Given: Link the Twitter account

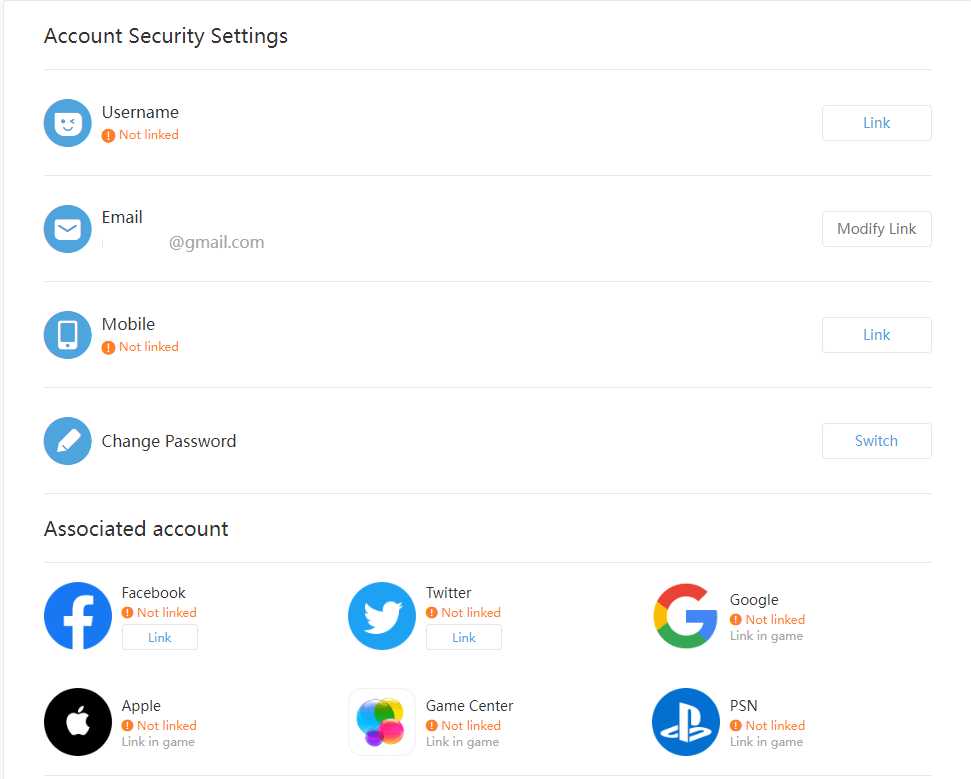Looking at the screenshot, I should coord(464,637).
